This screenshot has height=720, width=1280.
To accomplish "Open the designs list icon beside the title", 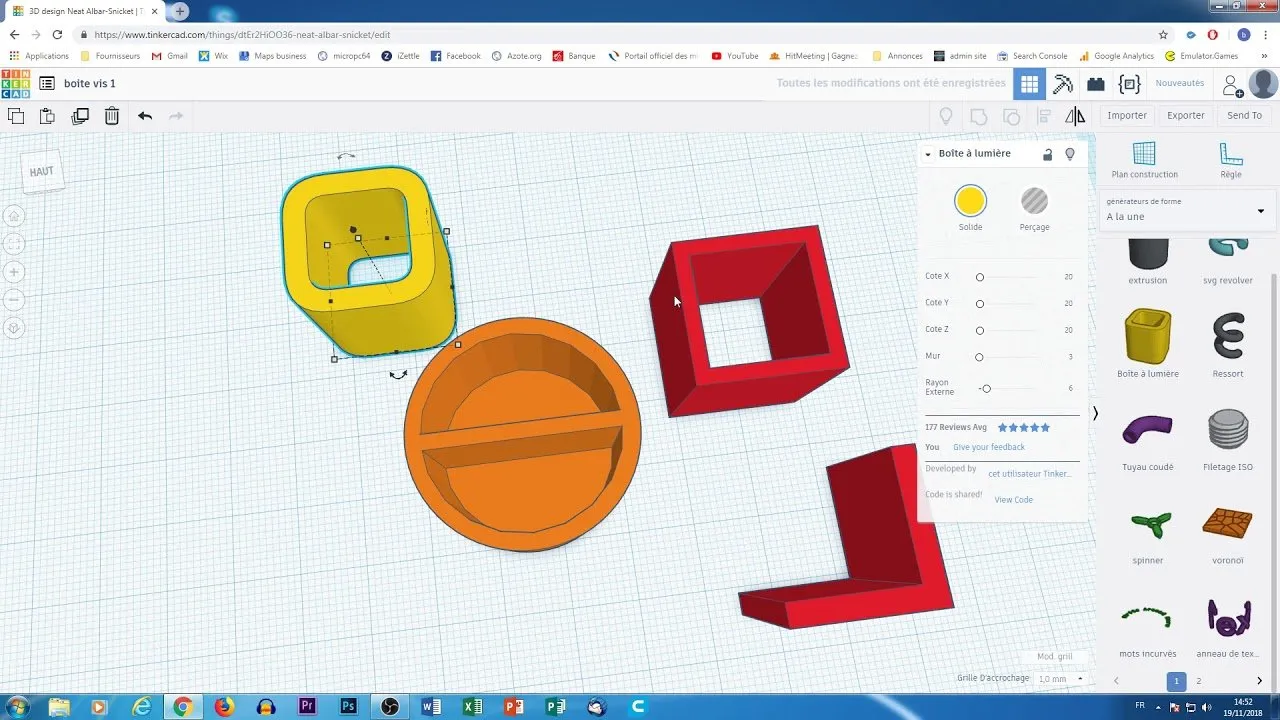I will coord(47,84).
